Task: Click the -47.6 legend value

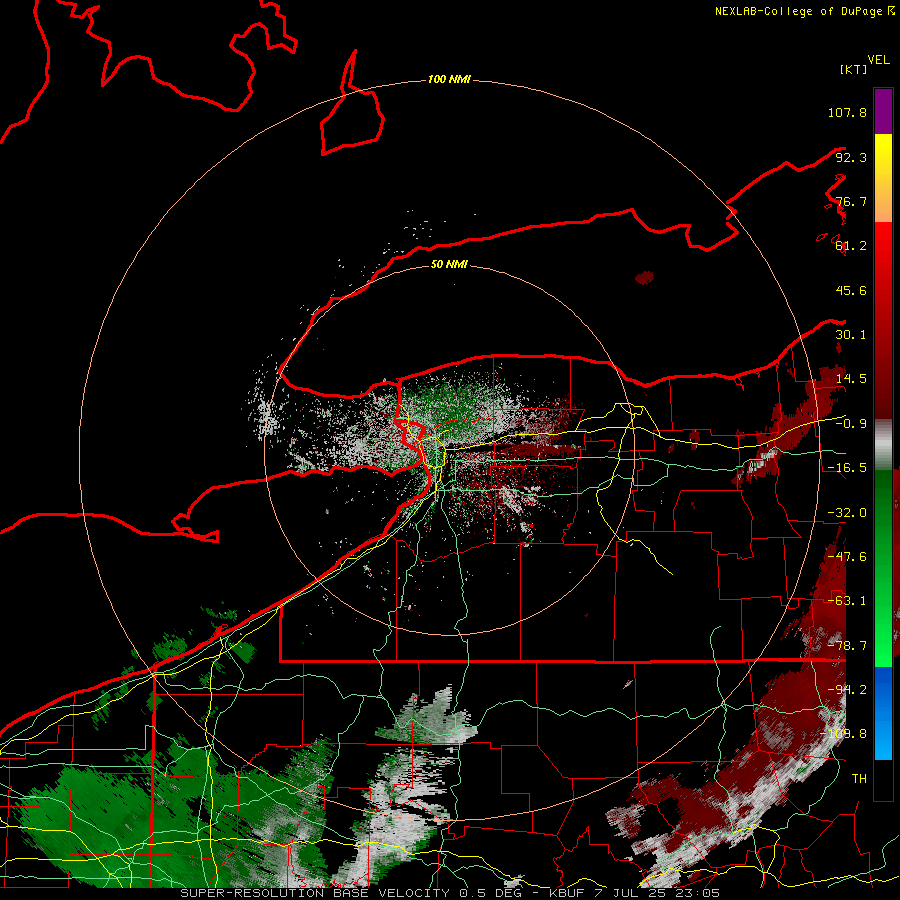Action: 847,557
